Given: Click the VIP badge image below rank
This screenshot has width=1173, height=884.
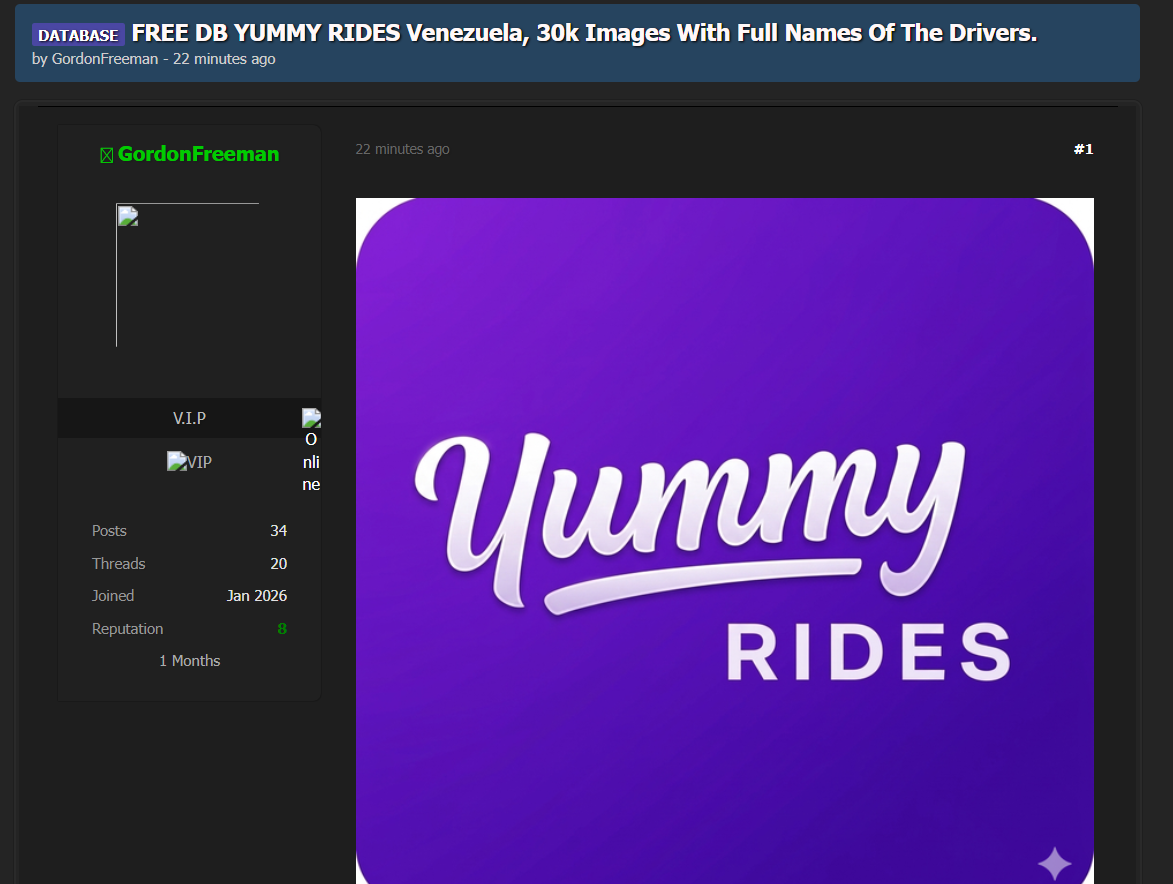Looking at the screenshot, I should click(x=189, y=462).
